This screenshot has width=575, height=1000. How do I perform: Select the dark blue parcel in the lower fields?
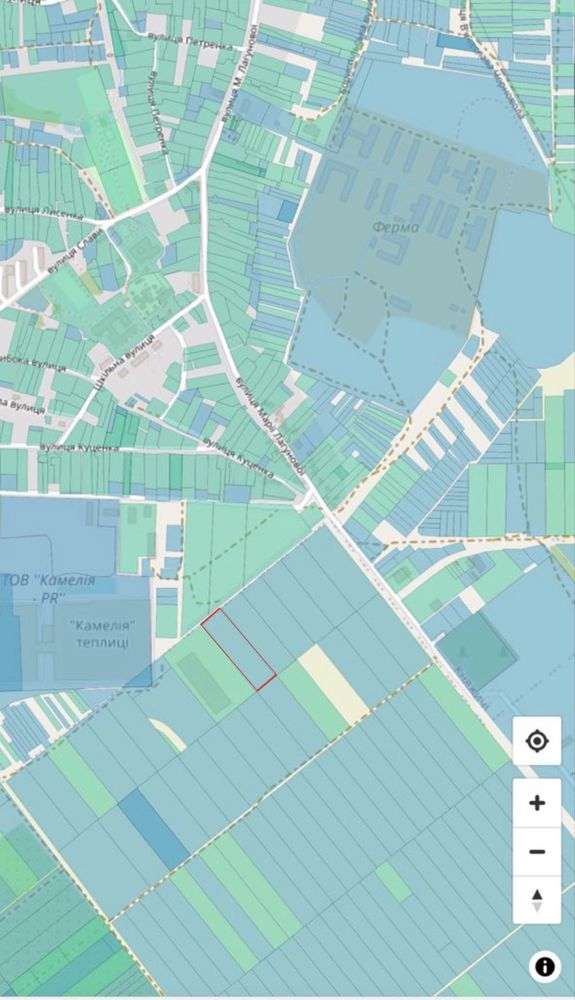(154, 830)
